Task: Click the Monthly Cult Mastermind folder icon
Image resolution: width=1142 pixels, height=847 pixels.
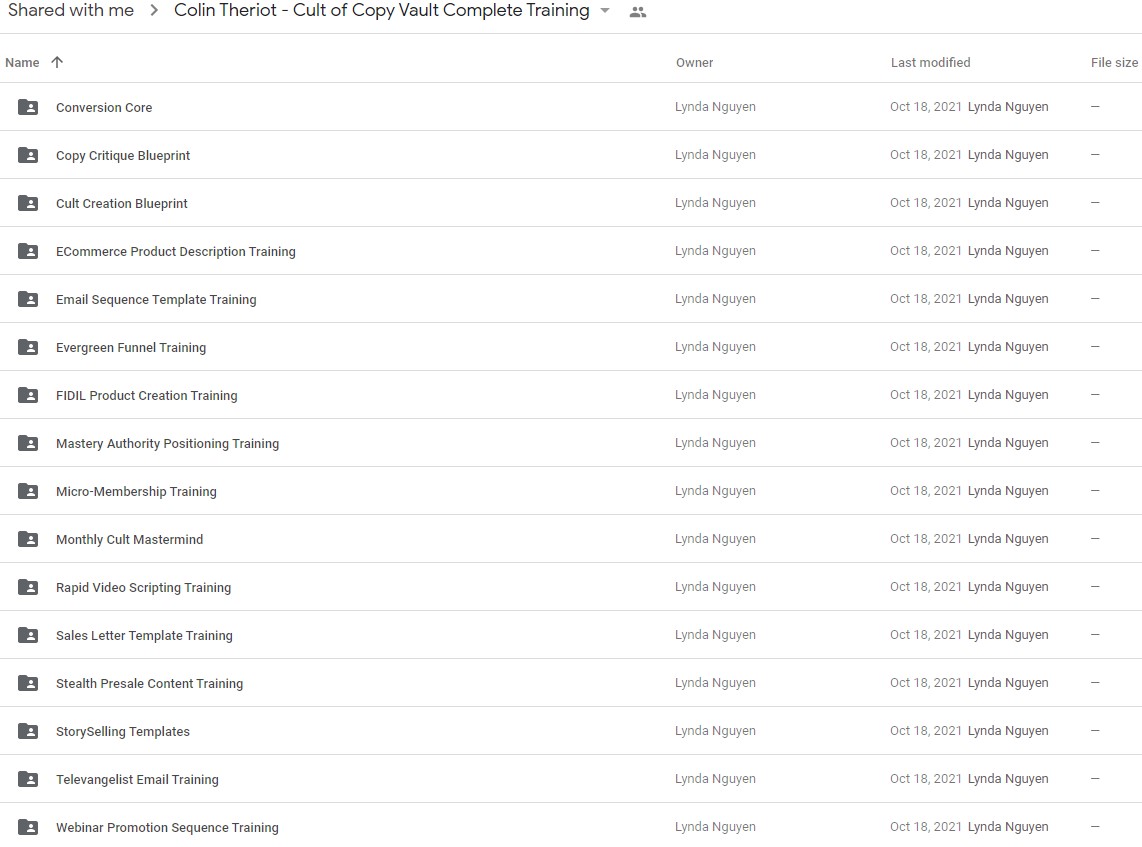Action: point(28,540)
